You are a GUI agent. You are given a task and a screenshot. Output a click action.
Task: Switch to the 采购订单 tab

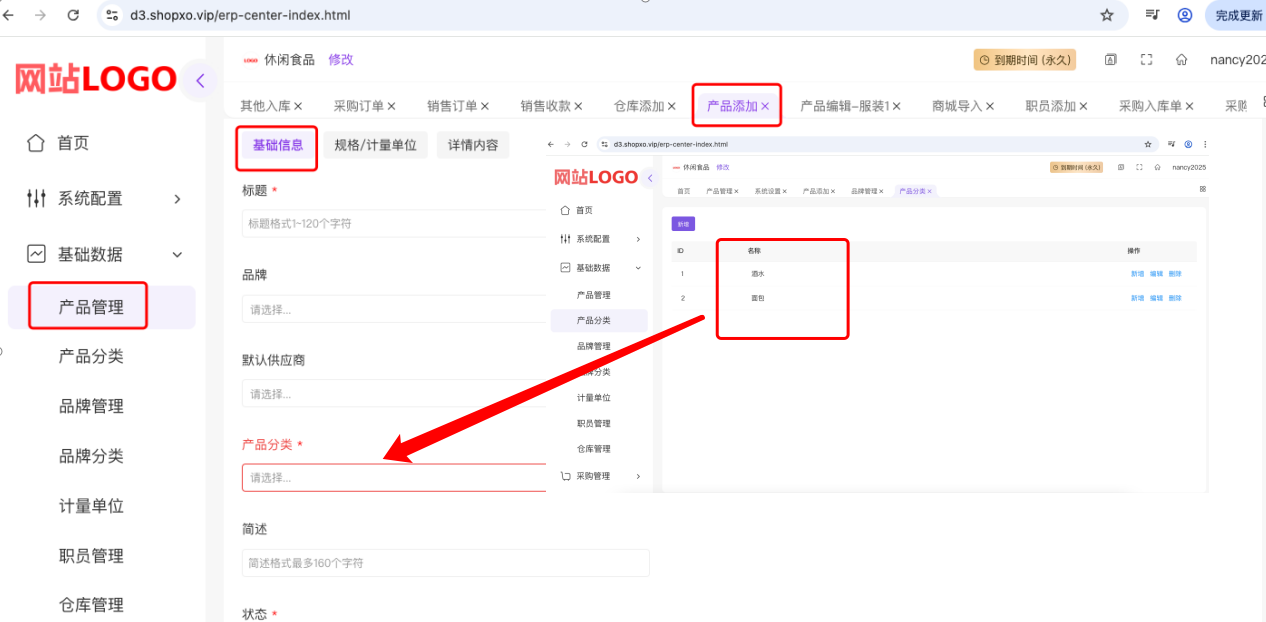tap(358, 106)
